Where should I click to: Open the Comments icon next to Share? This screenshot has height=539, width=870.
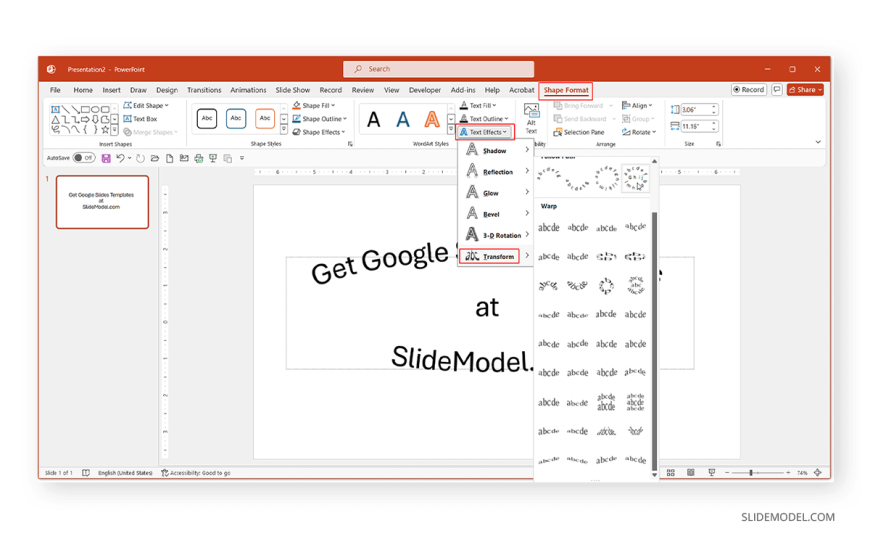tap(777, 89)
